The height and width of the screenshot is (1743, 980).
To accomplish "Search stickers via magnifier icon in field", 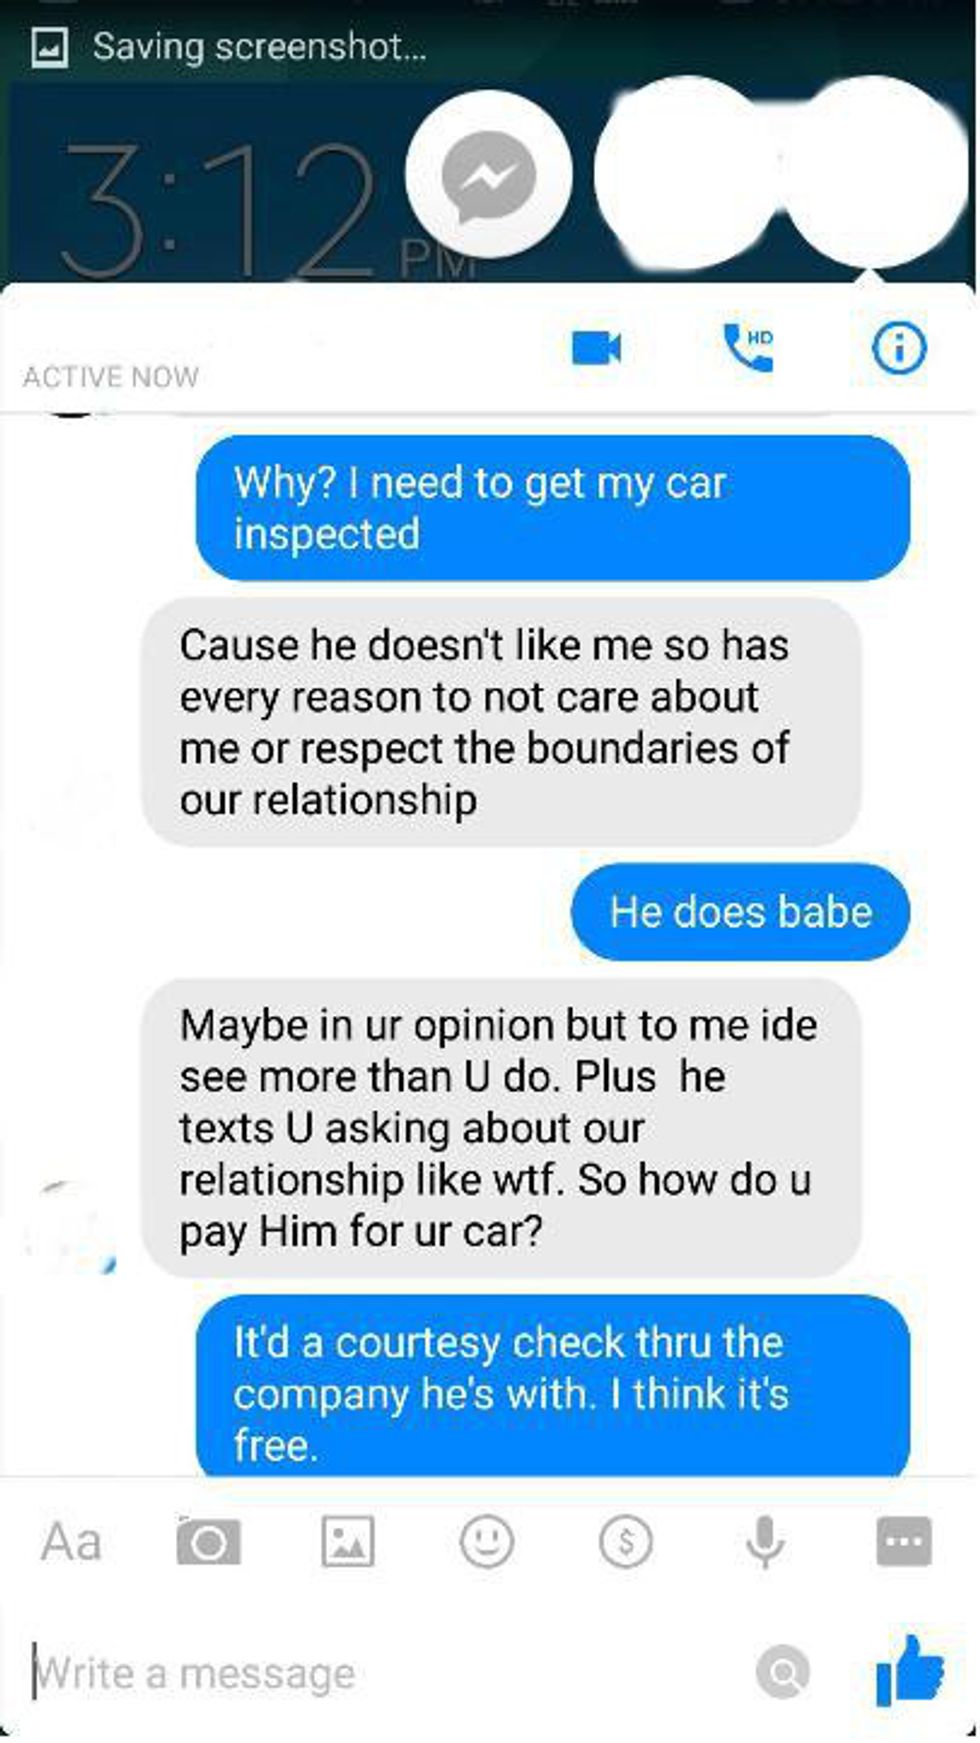I will click(x=783, y=1671).
